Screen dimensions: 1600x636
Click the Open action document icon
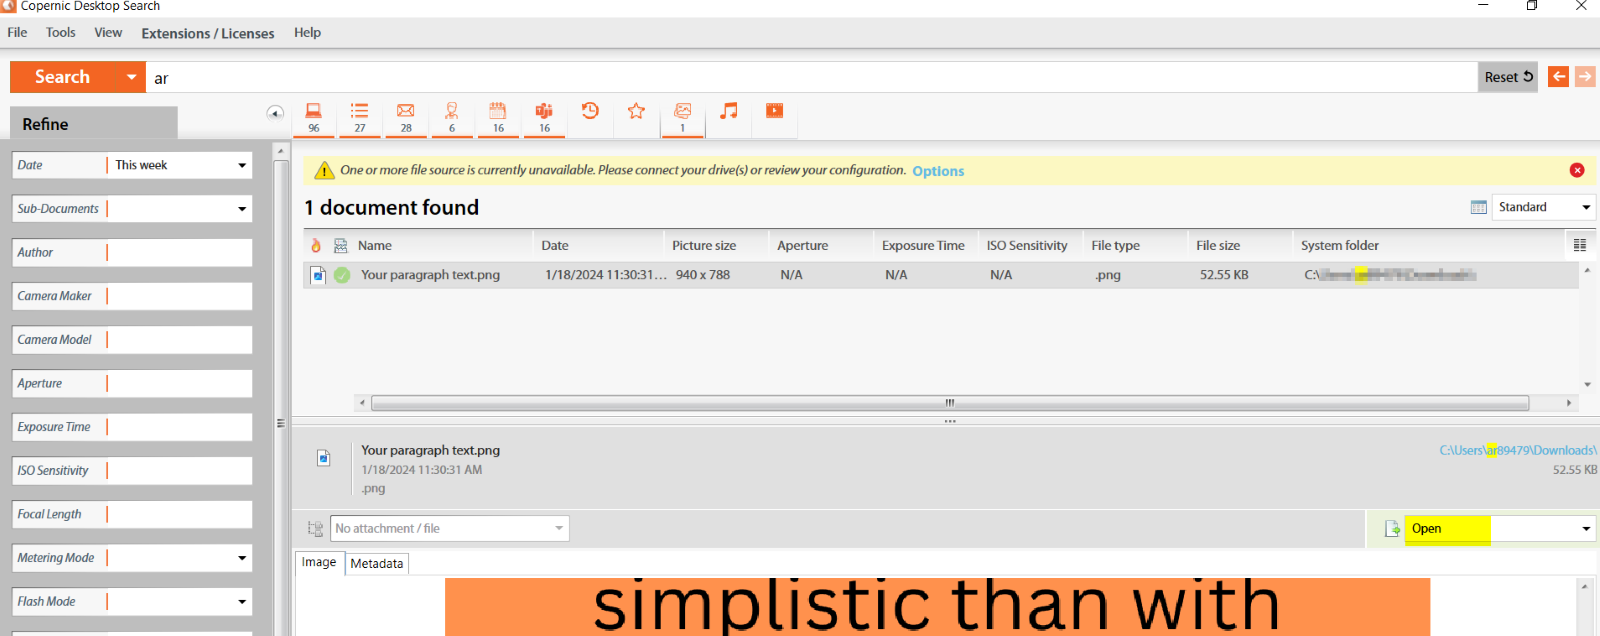pos(1392,529)
